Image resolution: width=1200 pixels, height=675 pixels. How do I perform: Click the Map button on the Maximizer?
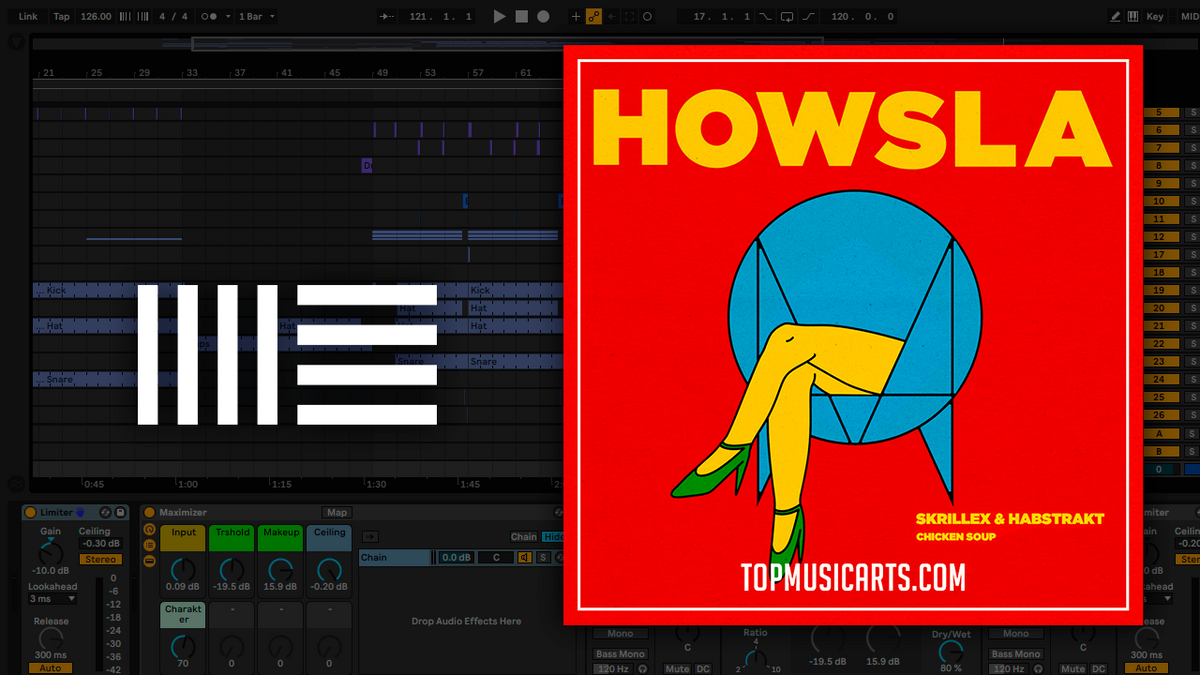coord(338,511)
